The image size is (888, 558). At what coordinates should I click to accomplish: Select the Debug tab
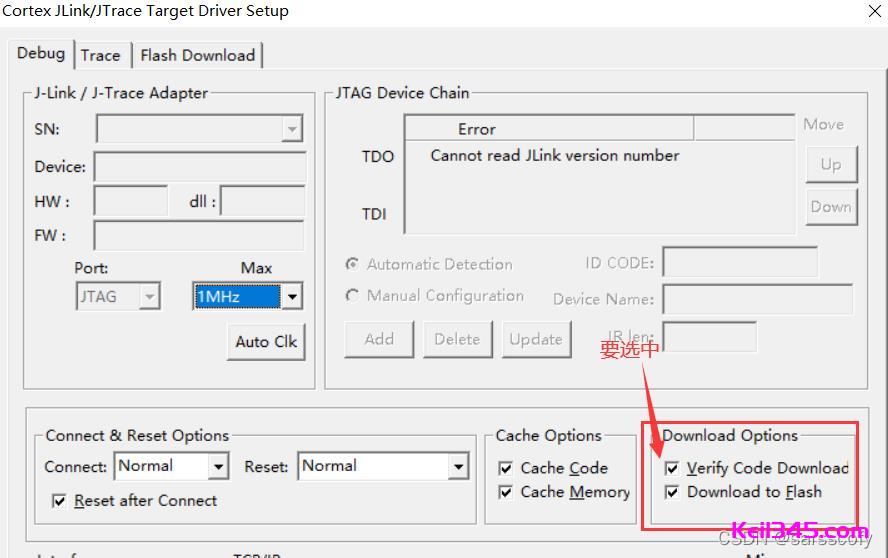tap(41, 54)
